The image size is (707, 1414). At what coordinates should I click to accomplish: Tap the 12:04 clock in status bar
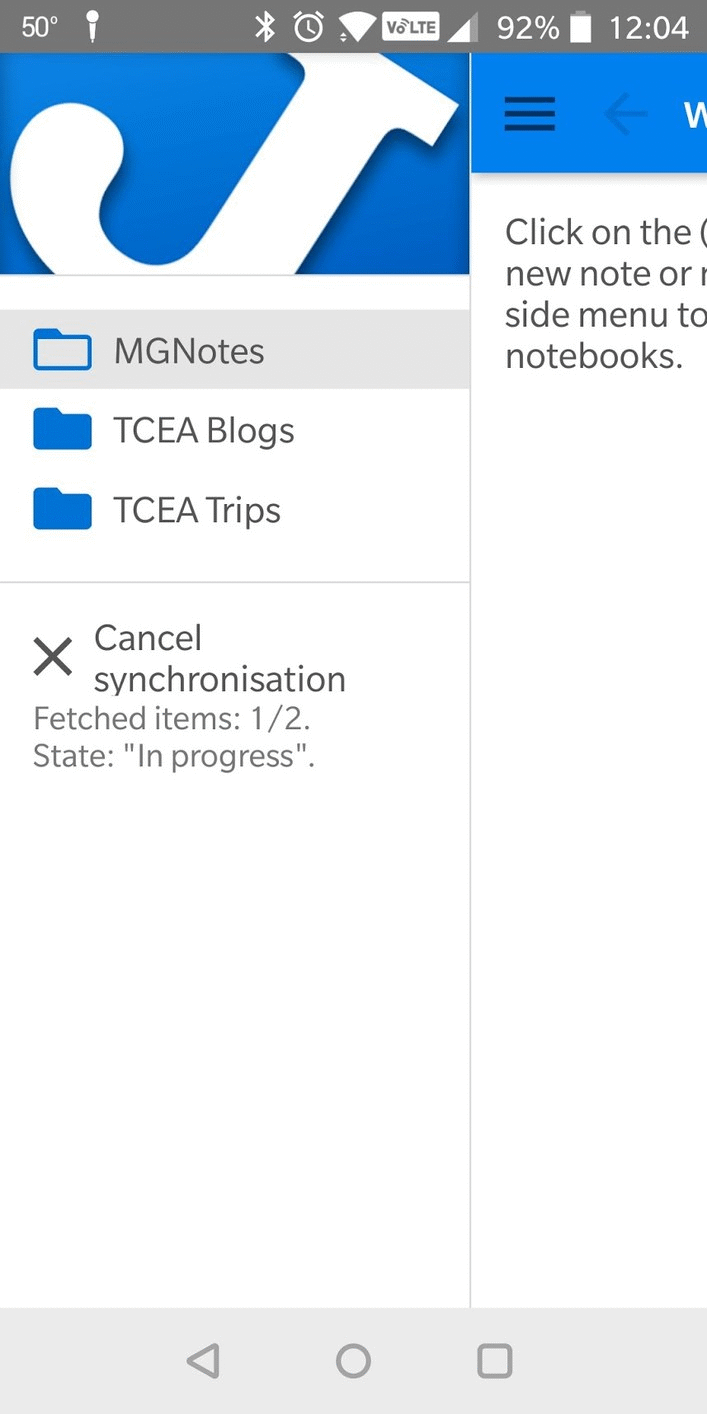point(649,27)
